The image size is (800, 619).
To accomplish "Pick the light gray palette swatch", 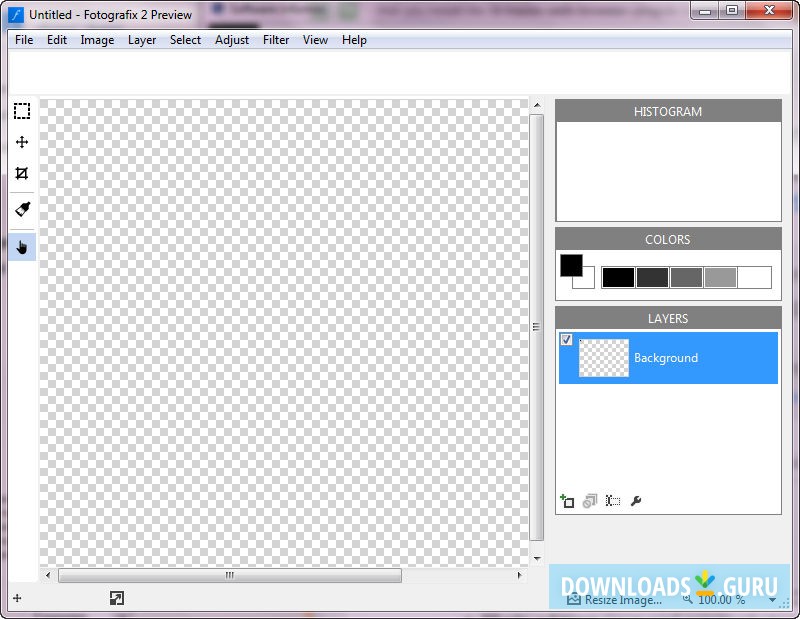I will coord(720,278).
